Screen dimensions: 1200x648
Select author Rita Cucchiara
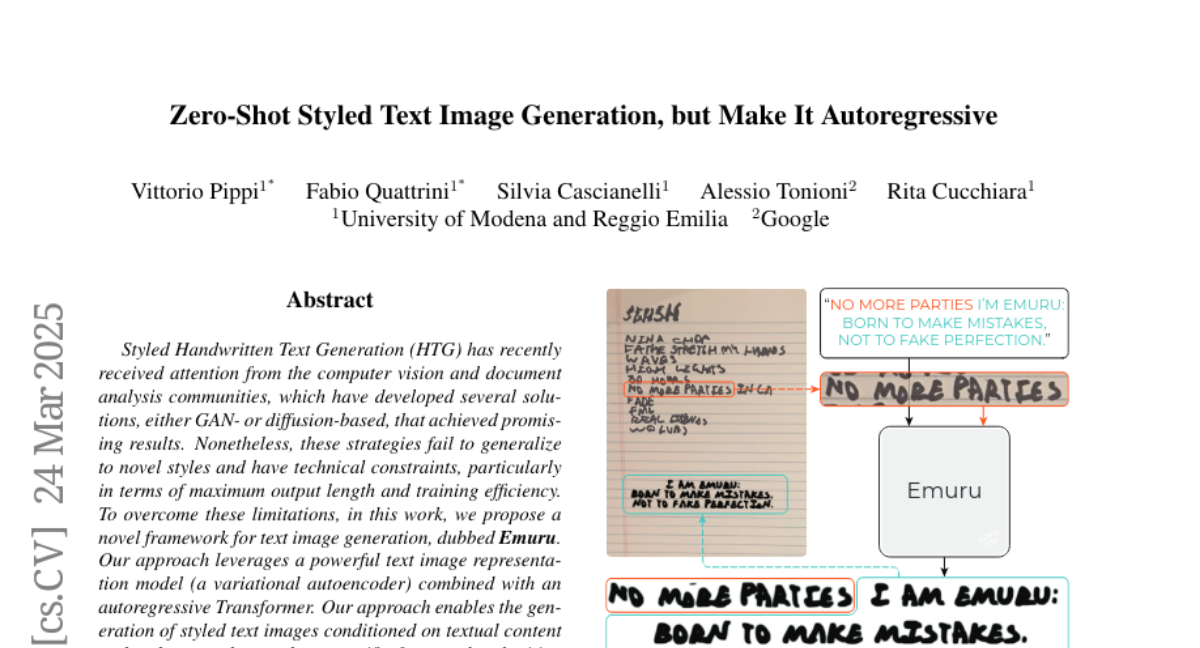[958, 191]
